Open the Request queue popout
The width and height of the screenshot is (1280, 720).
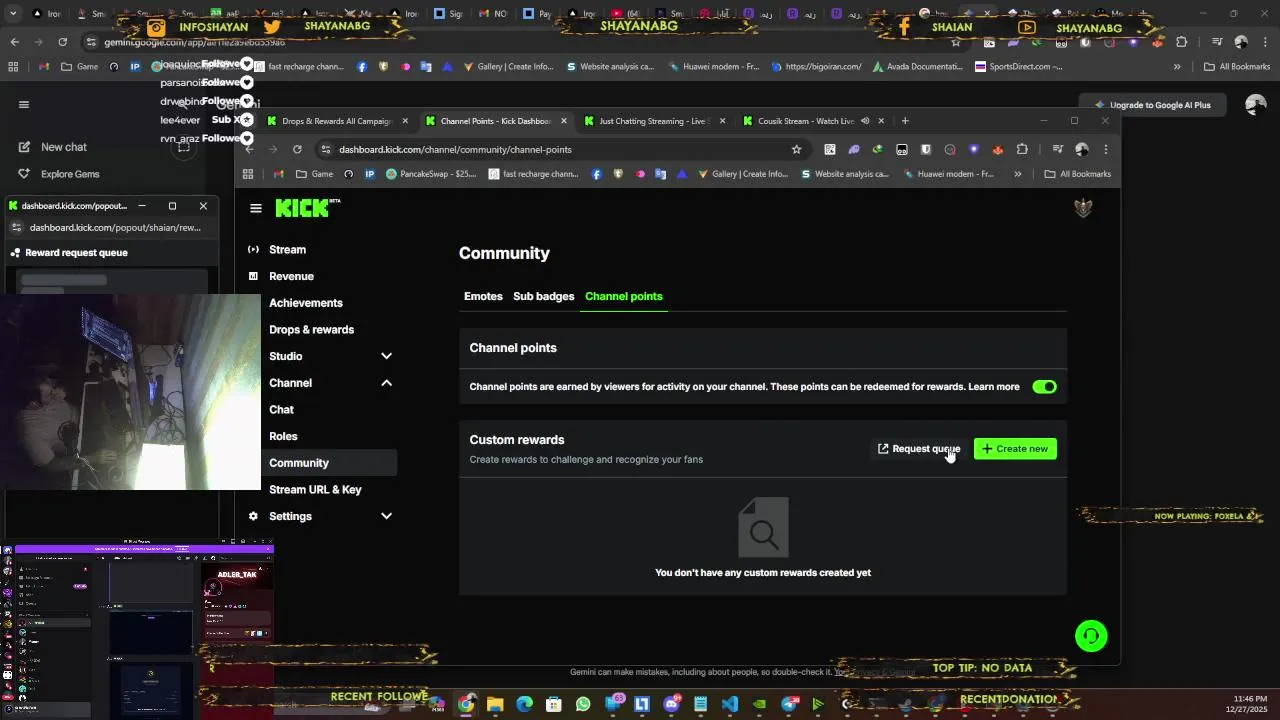[919, 449]
